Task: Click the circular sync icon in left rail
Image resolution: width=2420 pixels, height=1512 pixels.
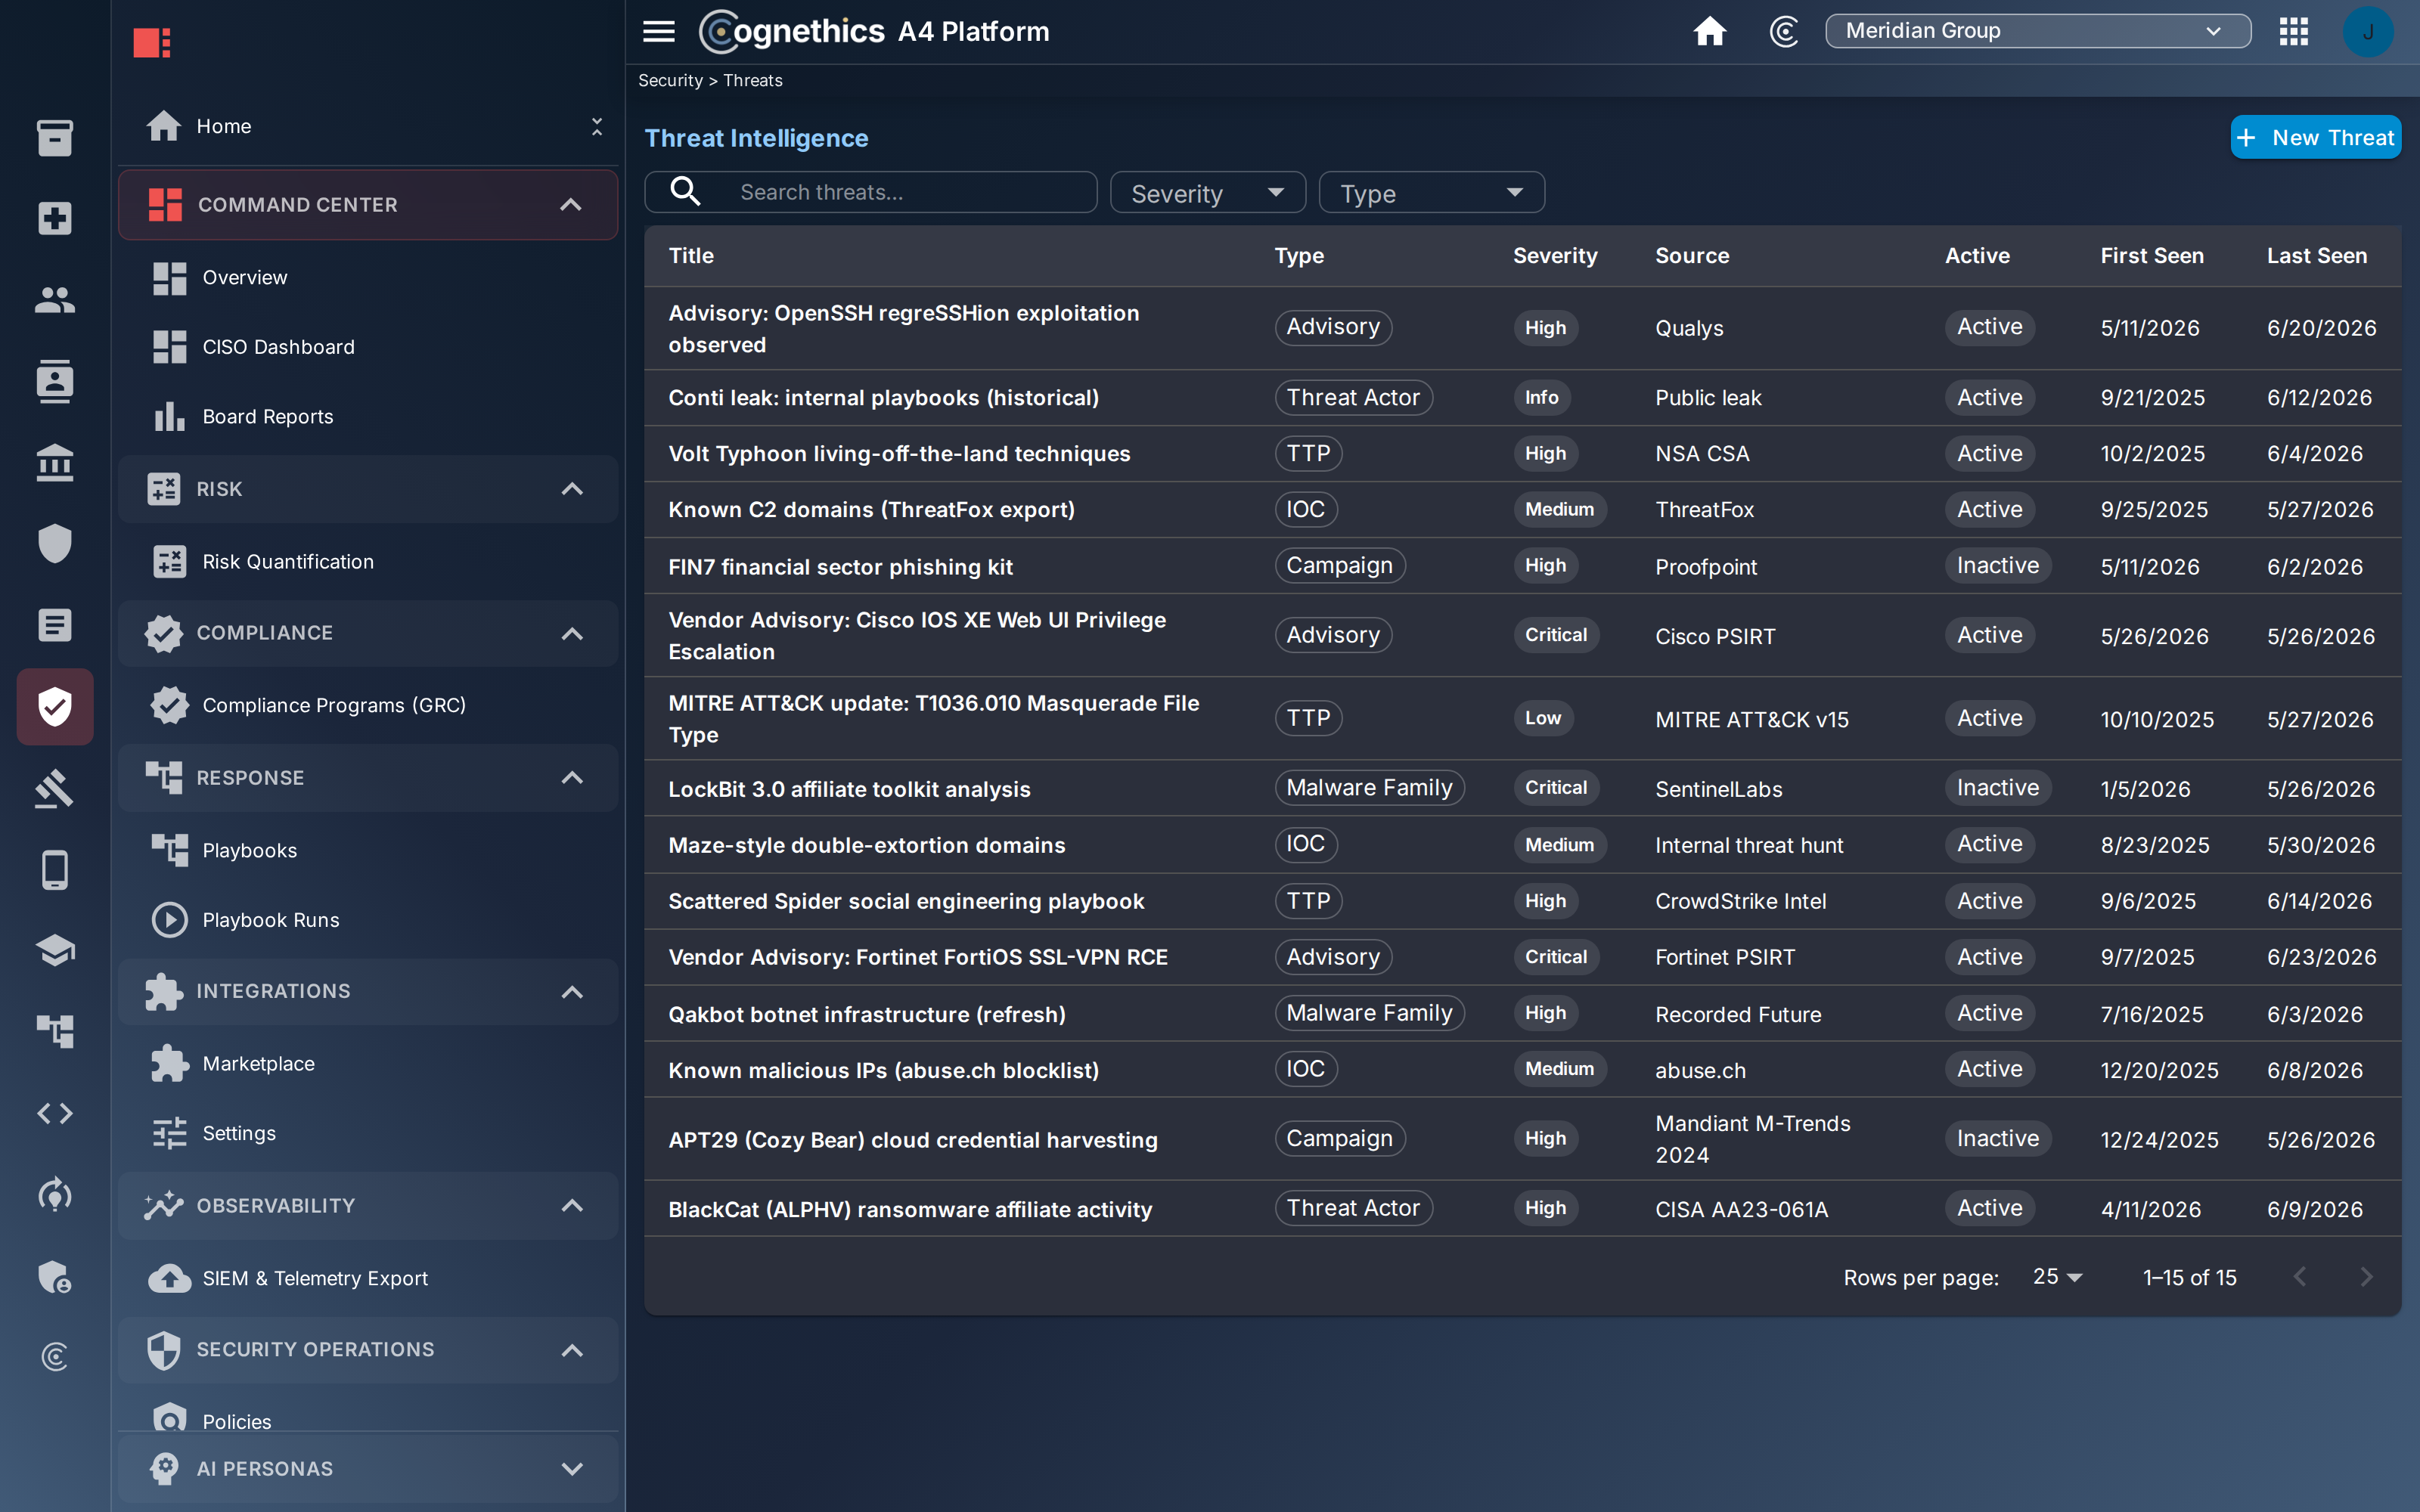Action: (55, 1194)
